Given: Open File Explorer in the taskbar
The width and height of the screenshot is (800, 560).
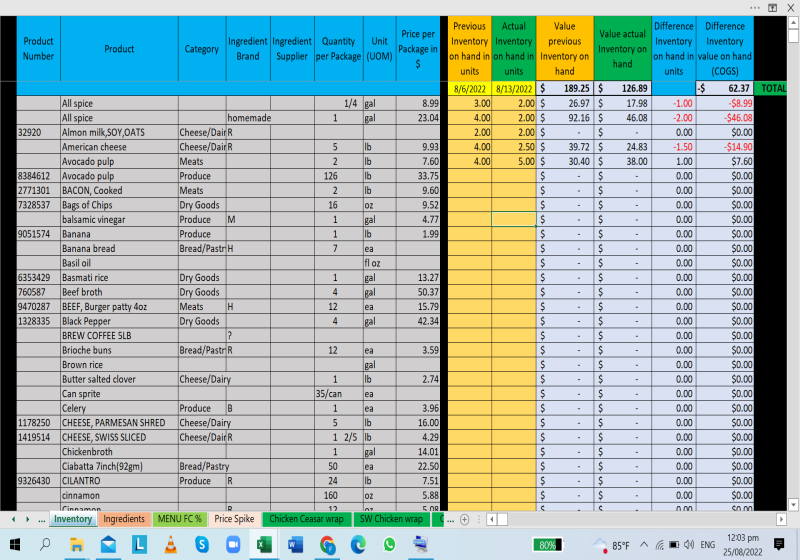Looking at the screenshot, I should (78, 545).
